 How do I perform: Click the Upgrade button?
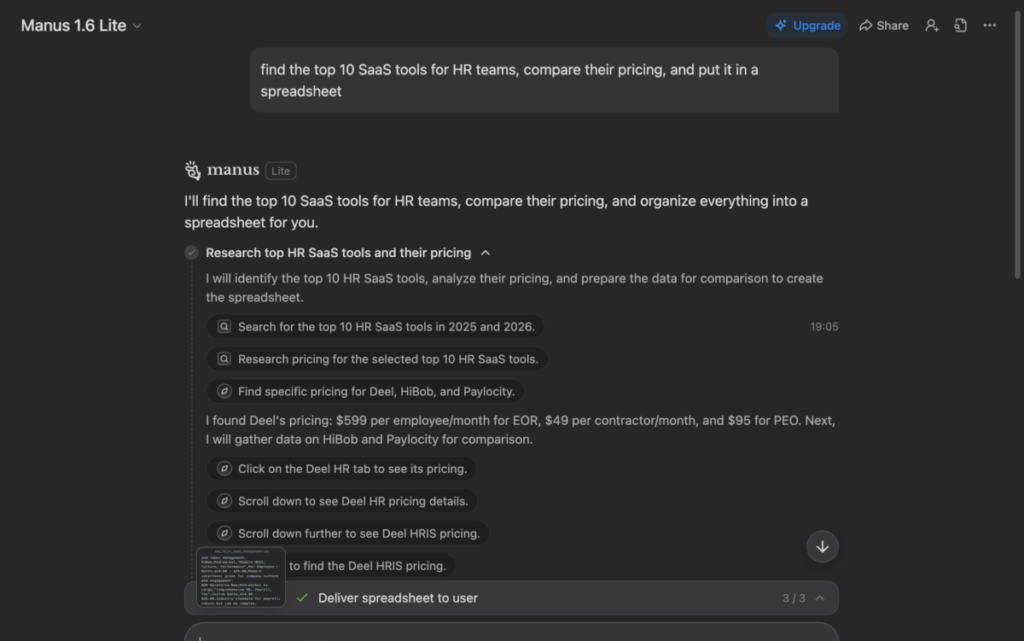806,25
